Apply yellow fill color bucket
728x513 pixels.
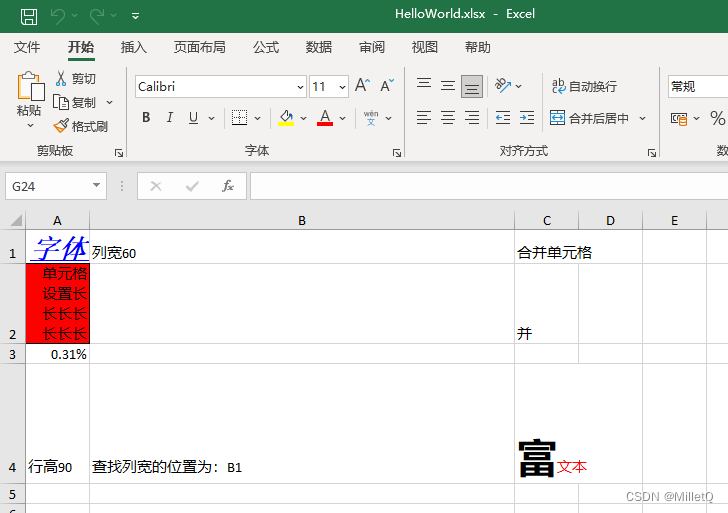pyautogui.click(x=286, y=117)
